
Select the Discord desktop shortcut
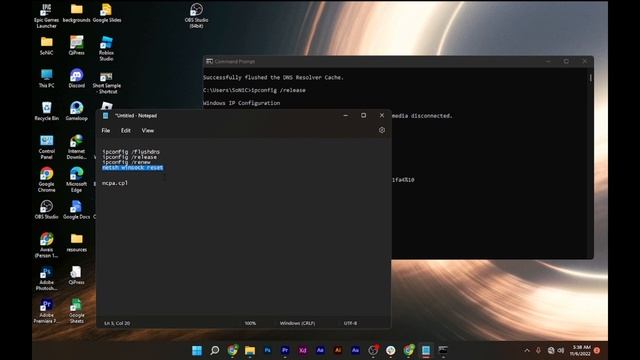pos(76,78)
